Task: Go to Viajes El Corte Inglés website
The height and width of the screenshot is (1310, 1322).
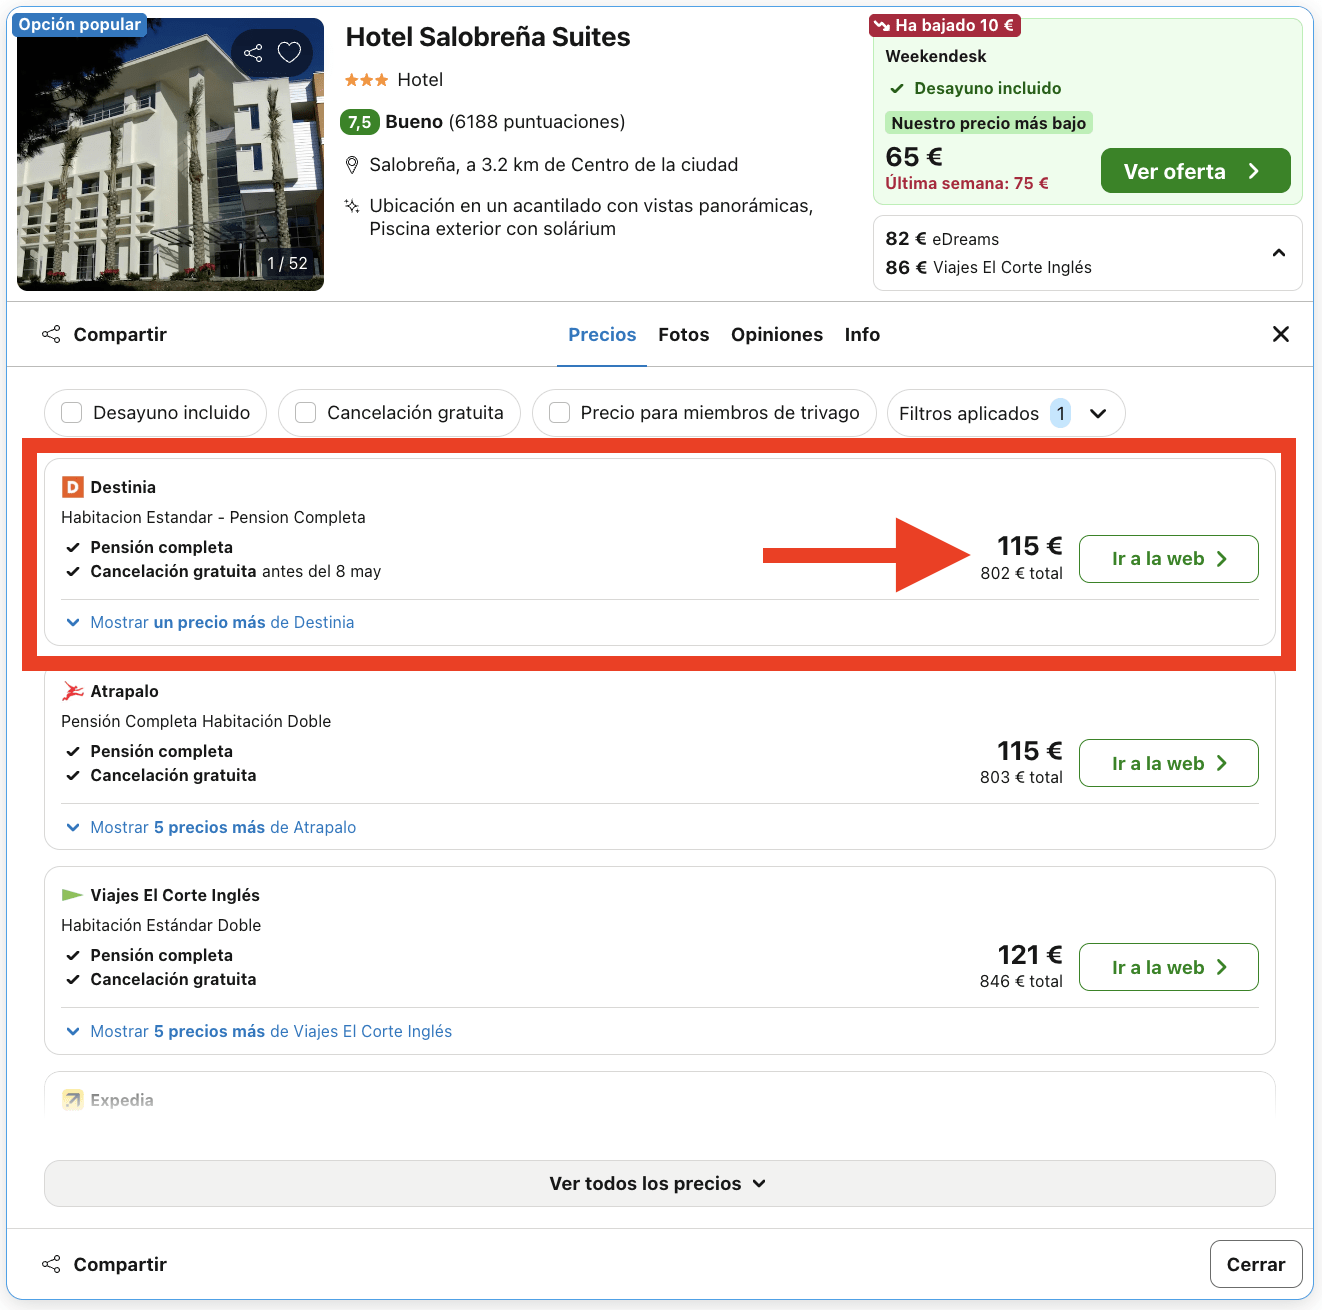Action: tap(1168, 967)
